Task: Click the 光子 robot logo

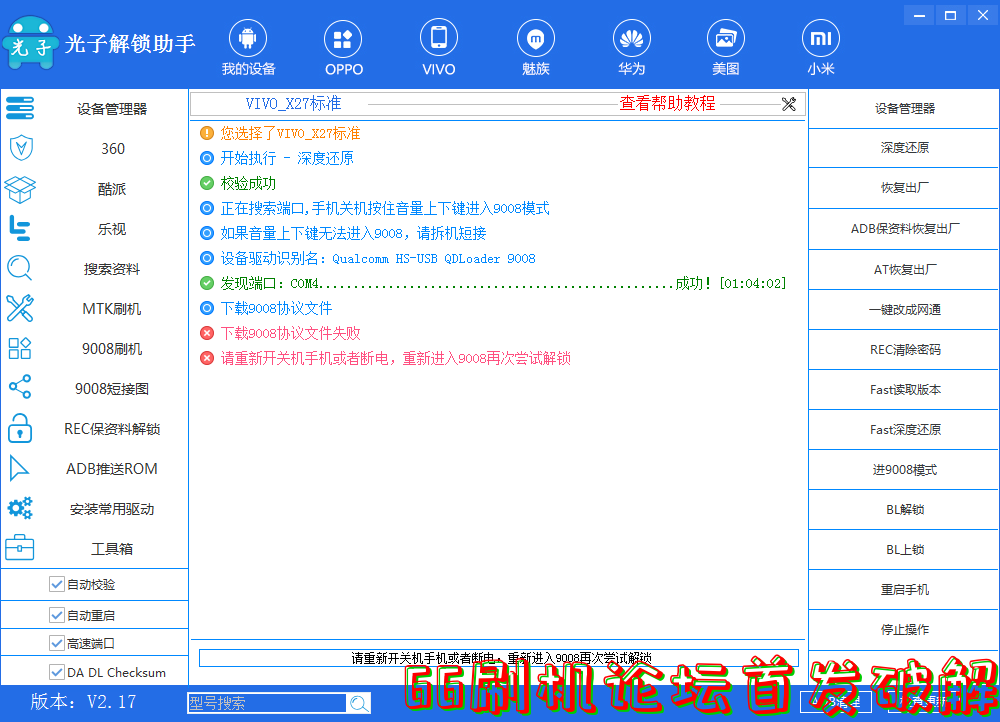Action: pyautogui.click(x=29, y=43)
